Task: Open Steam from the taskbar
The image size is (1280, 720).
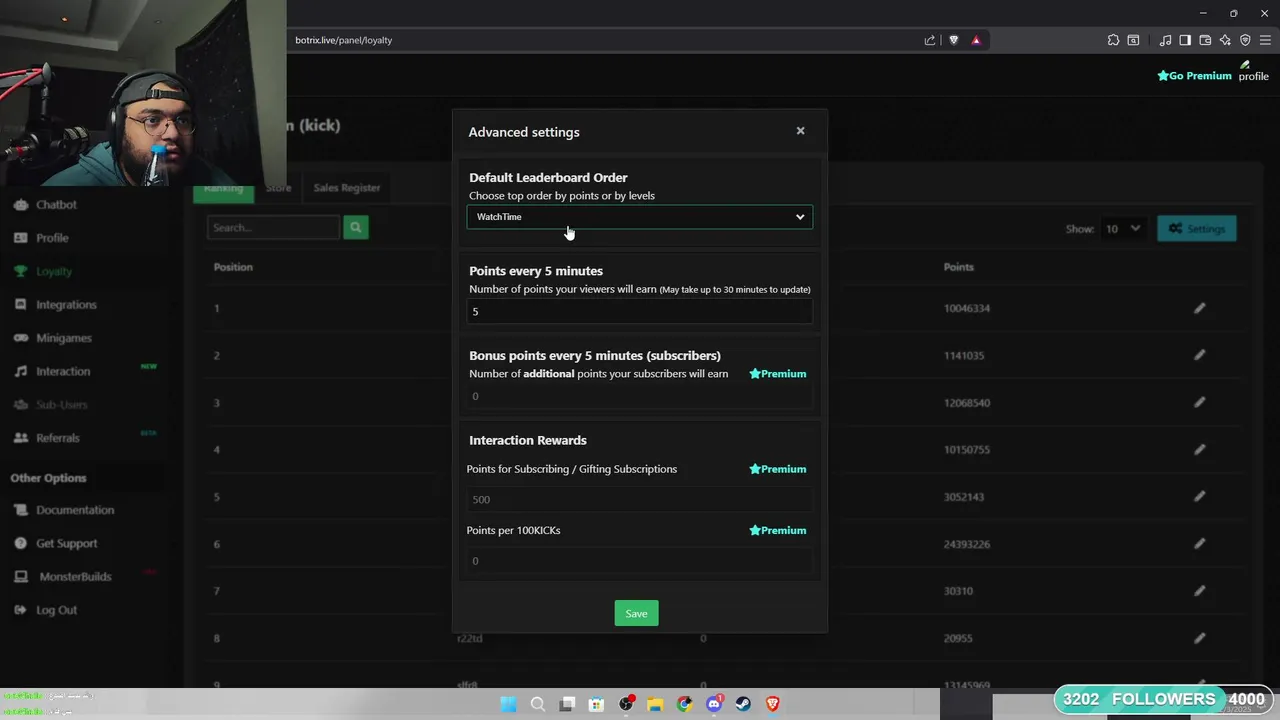Action: [743, 704]
